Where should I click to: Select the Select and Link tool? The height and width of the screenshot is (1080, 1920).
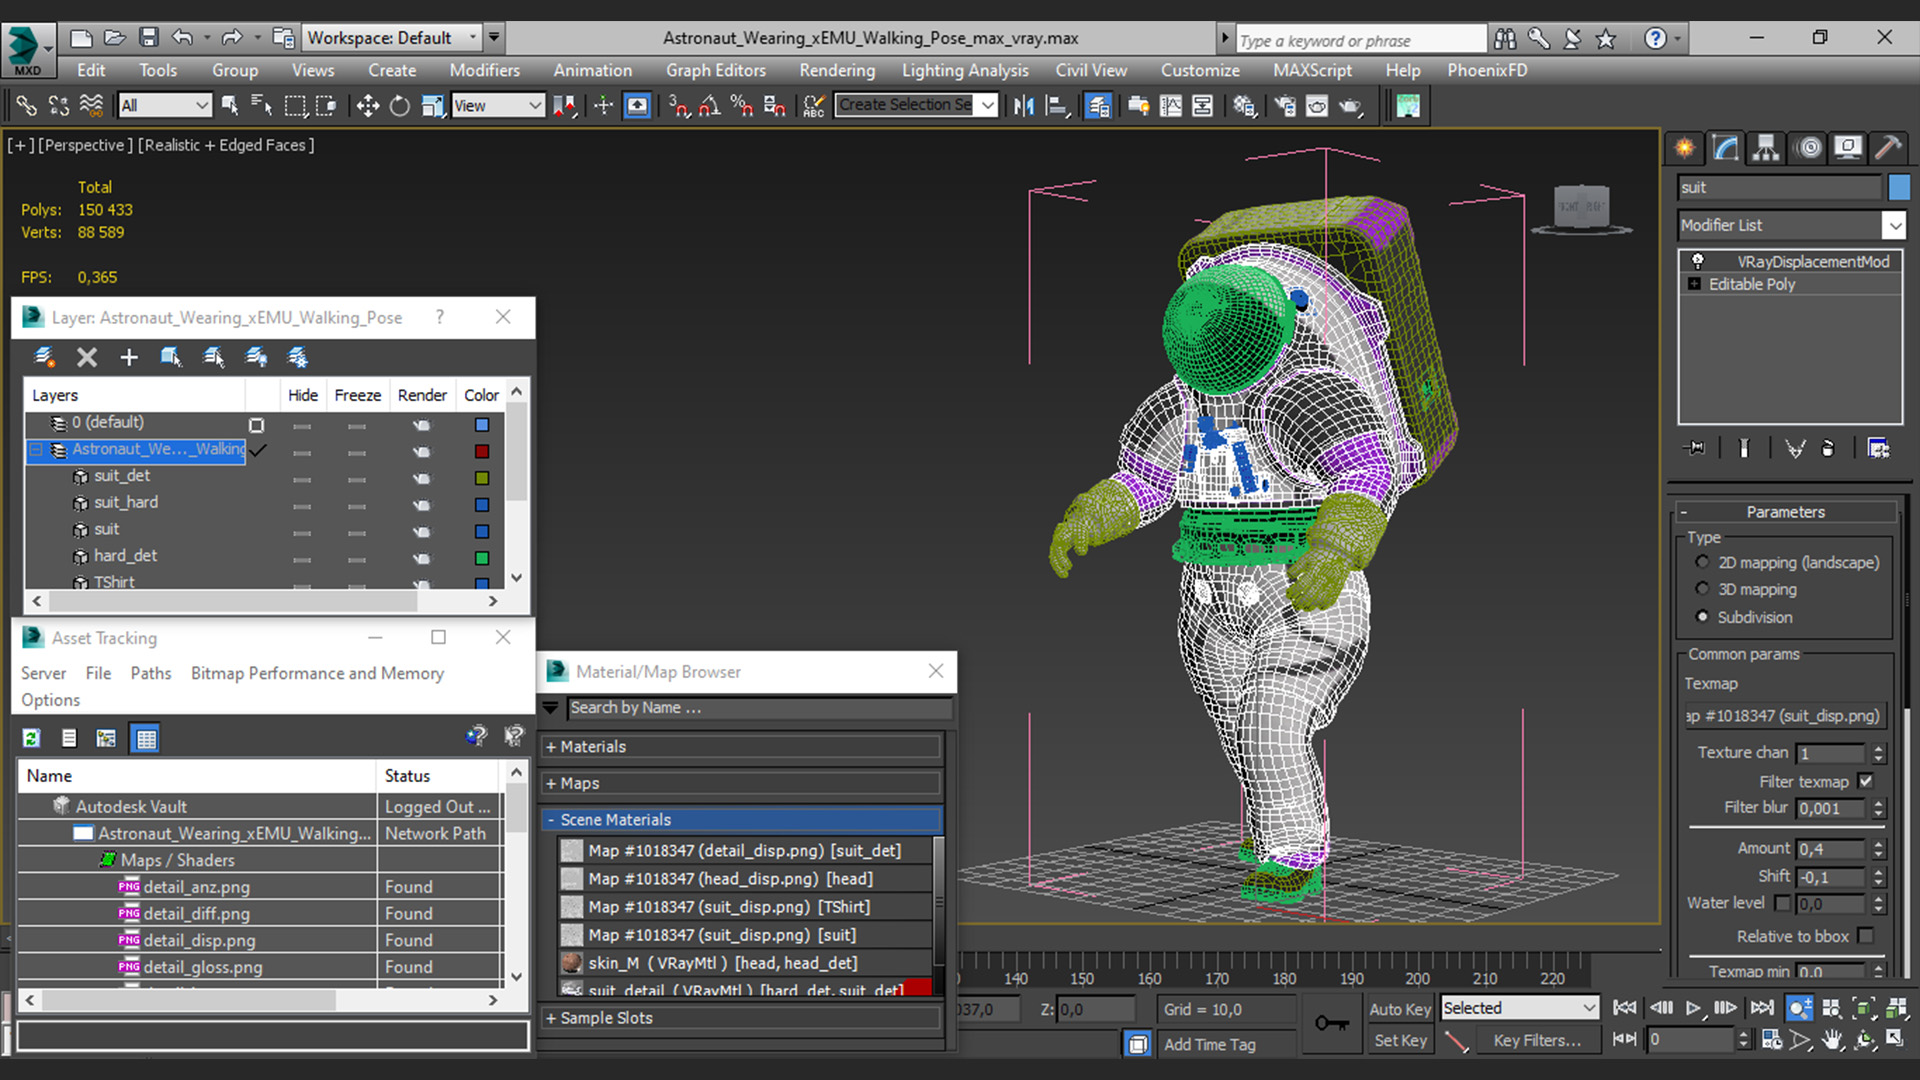pos(26,106)
